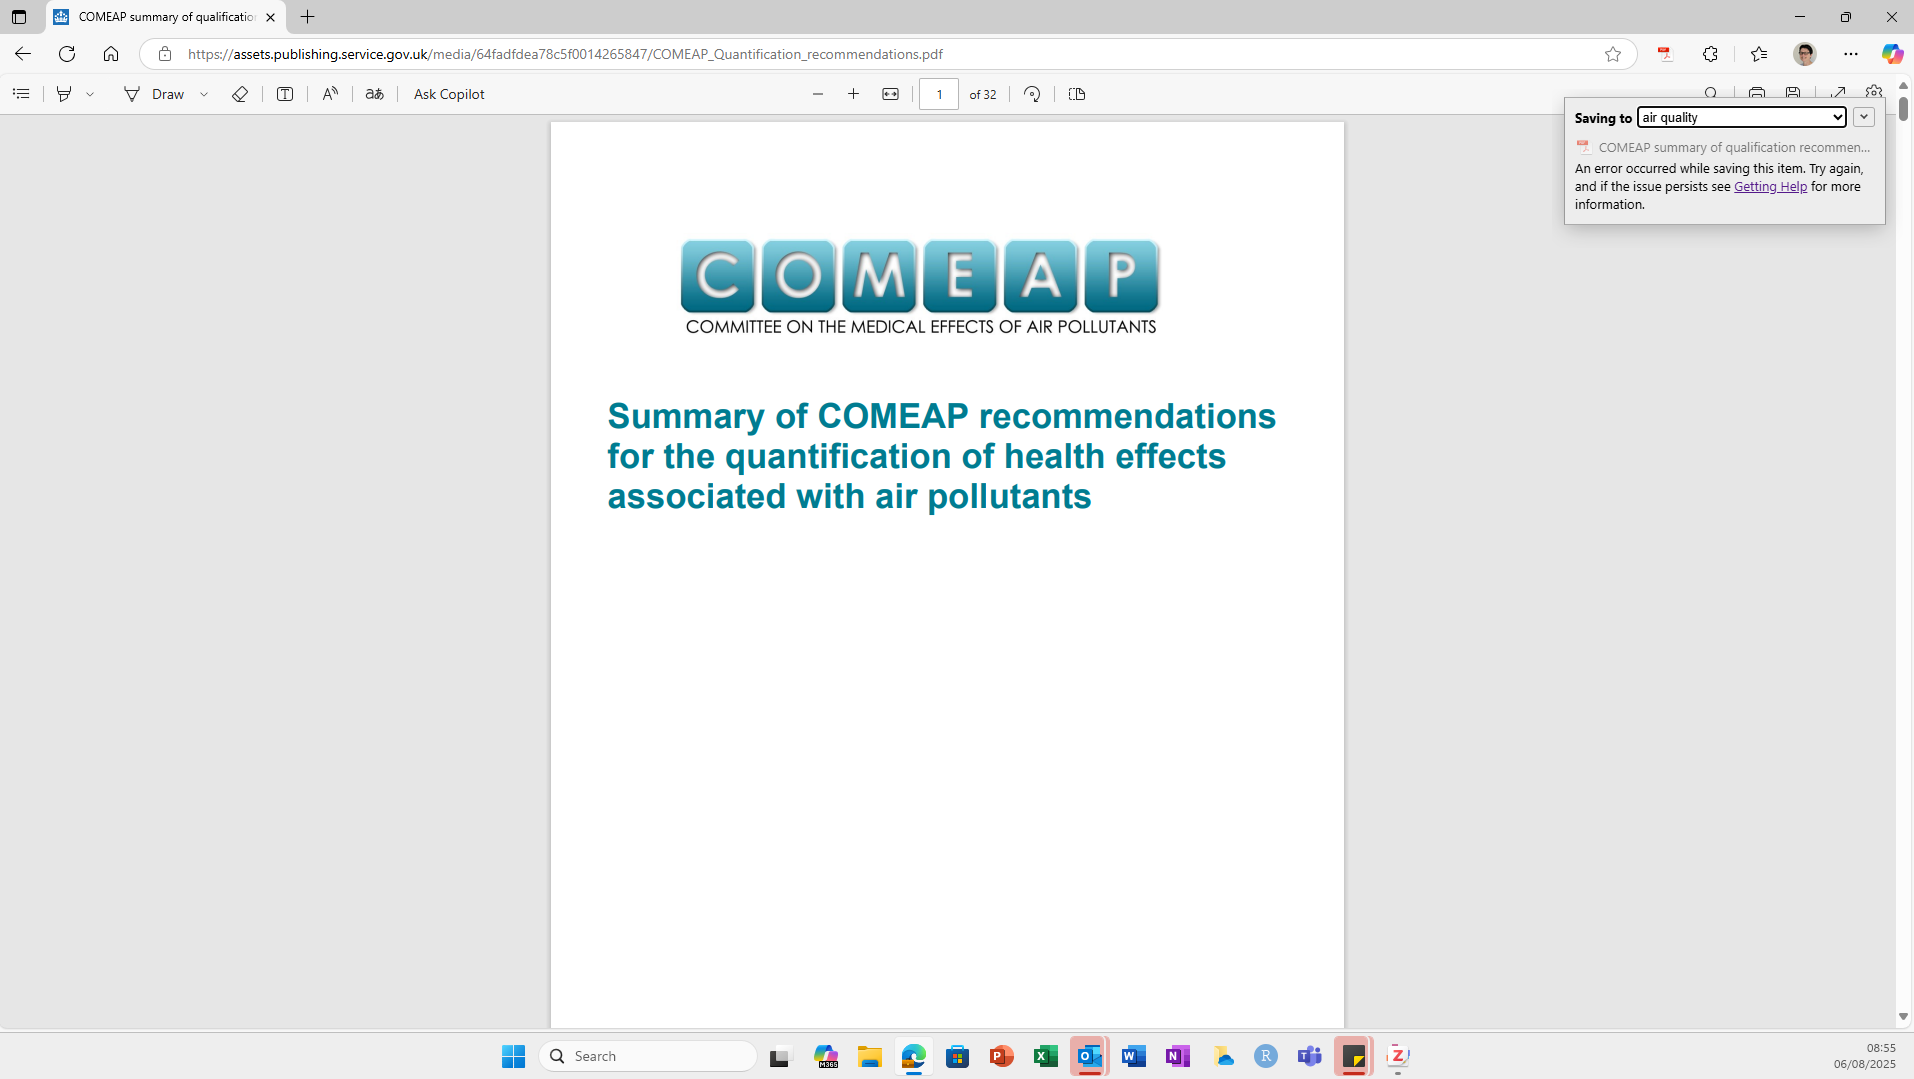The width and height of the screenshot is (1914, 1079).
Task: Open the browser profile avatar
Action: coord(1805,54)
